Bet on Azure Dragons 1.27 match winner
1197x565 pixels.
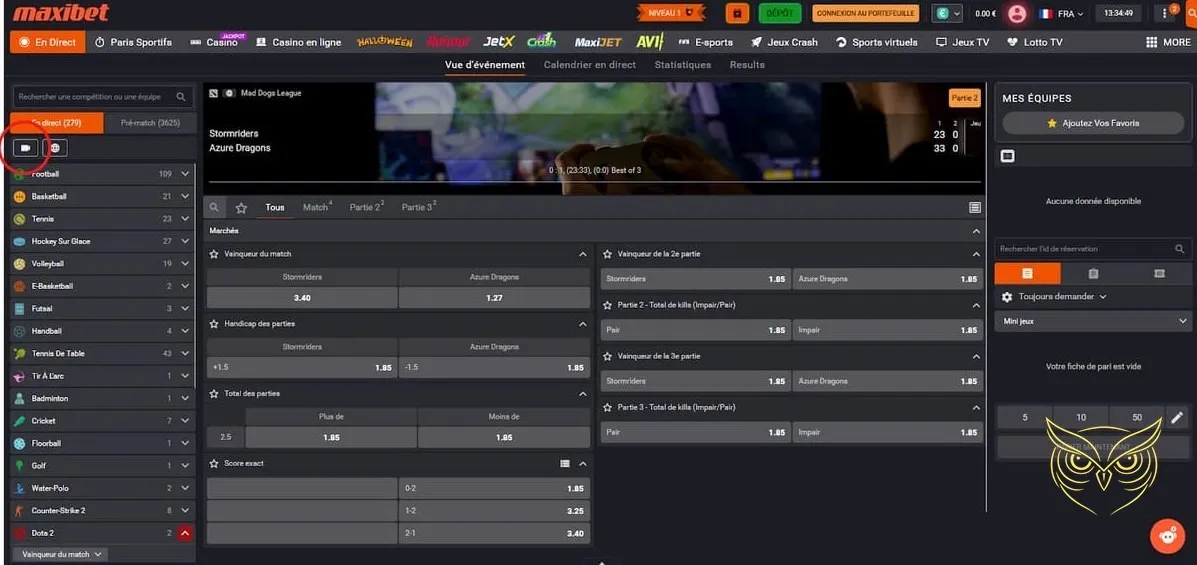coord(494,298)
